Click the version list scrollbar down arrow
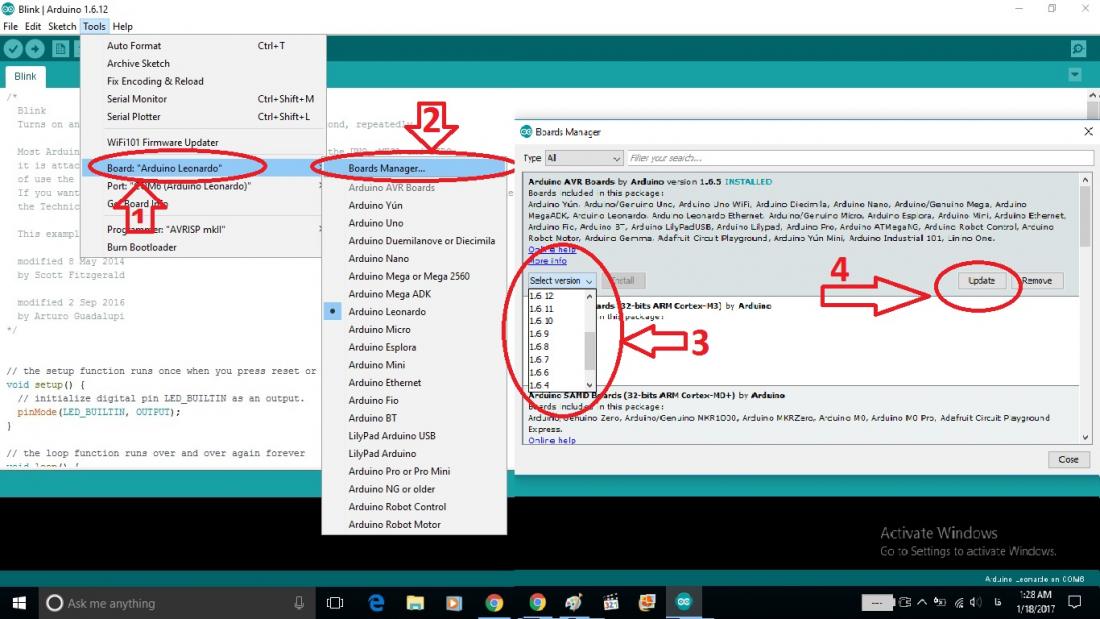 tap(589, 385)
